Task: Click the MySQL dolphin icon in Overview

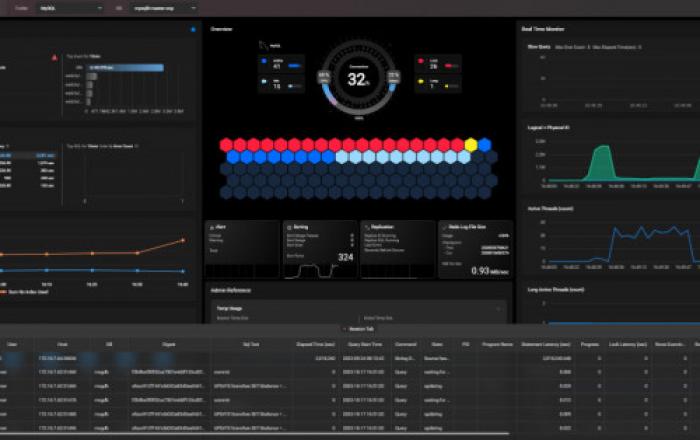Action: (263, 45)
